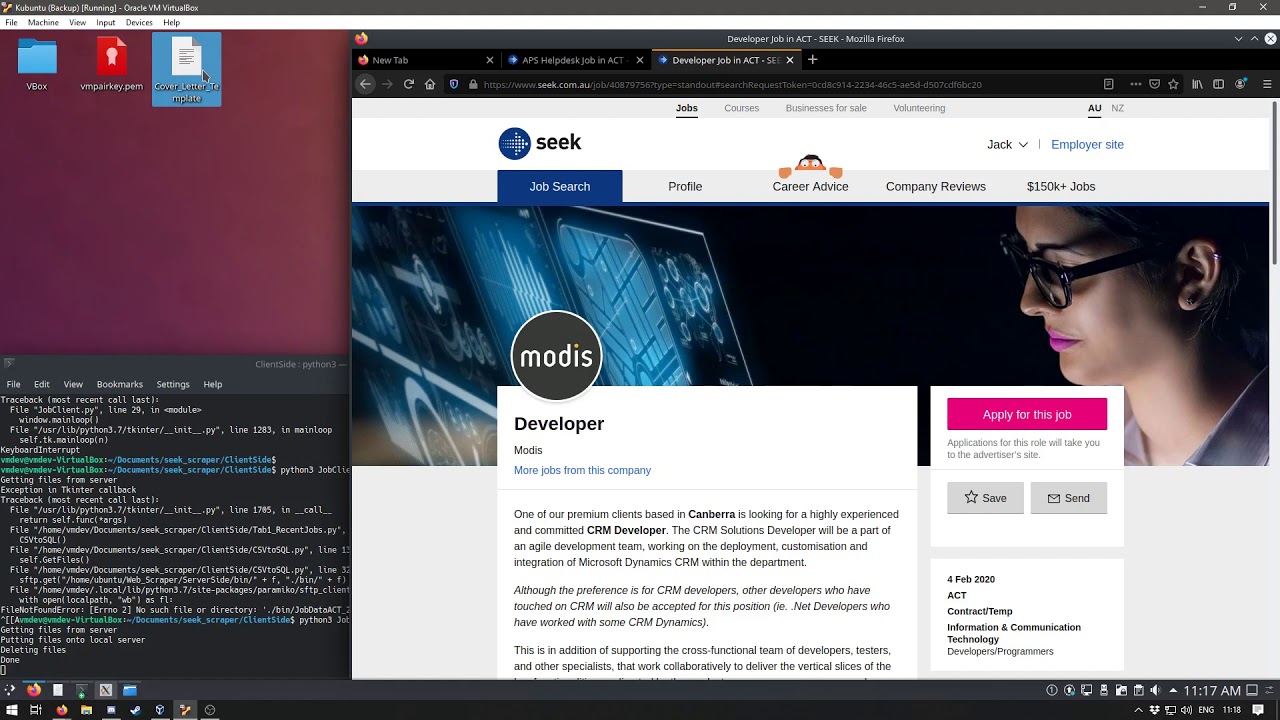Open terminal Edit menu
Viewport: 1280px width, 720px height.
coord(42,384)
